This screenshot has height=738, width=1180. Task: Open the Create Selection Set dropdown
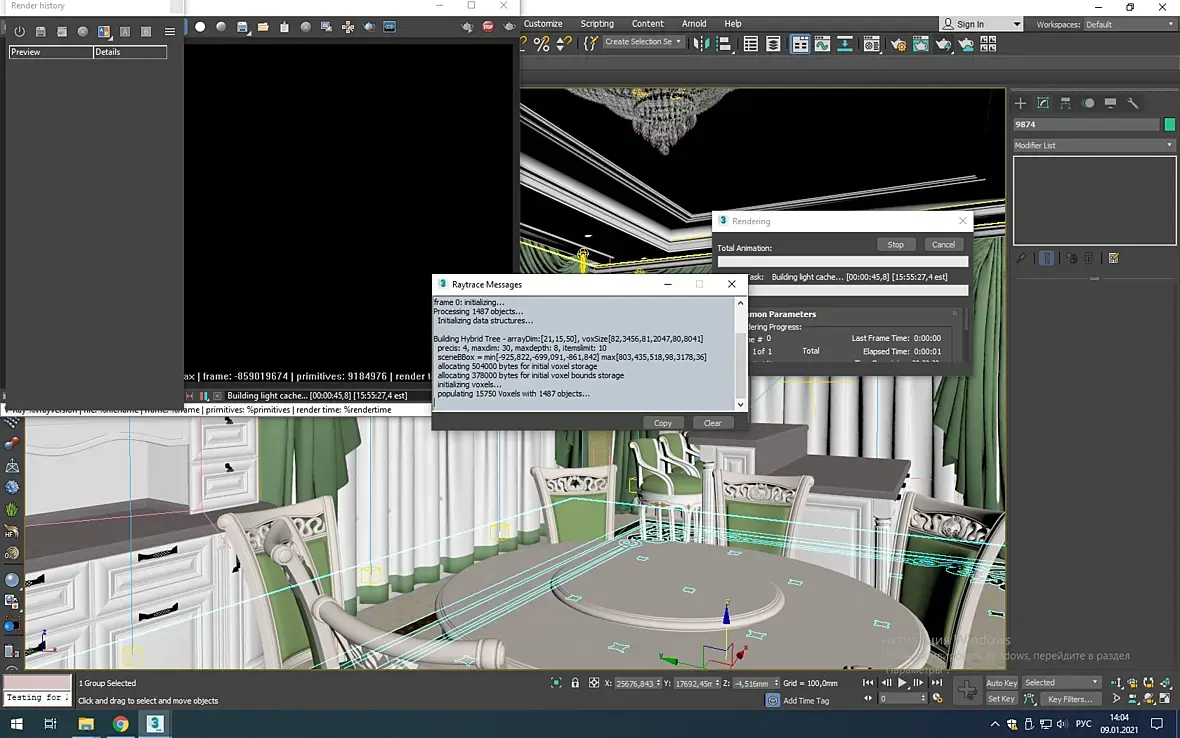tap(643, 42)
